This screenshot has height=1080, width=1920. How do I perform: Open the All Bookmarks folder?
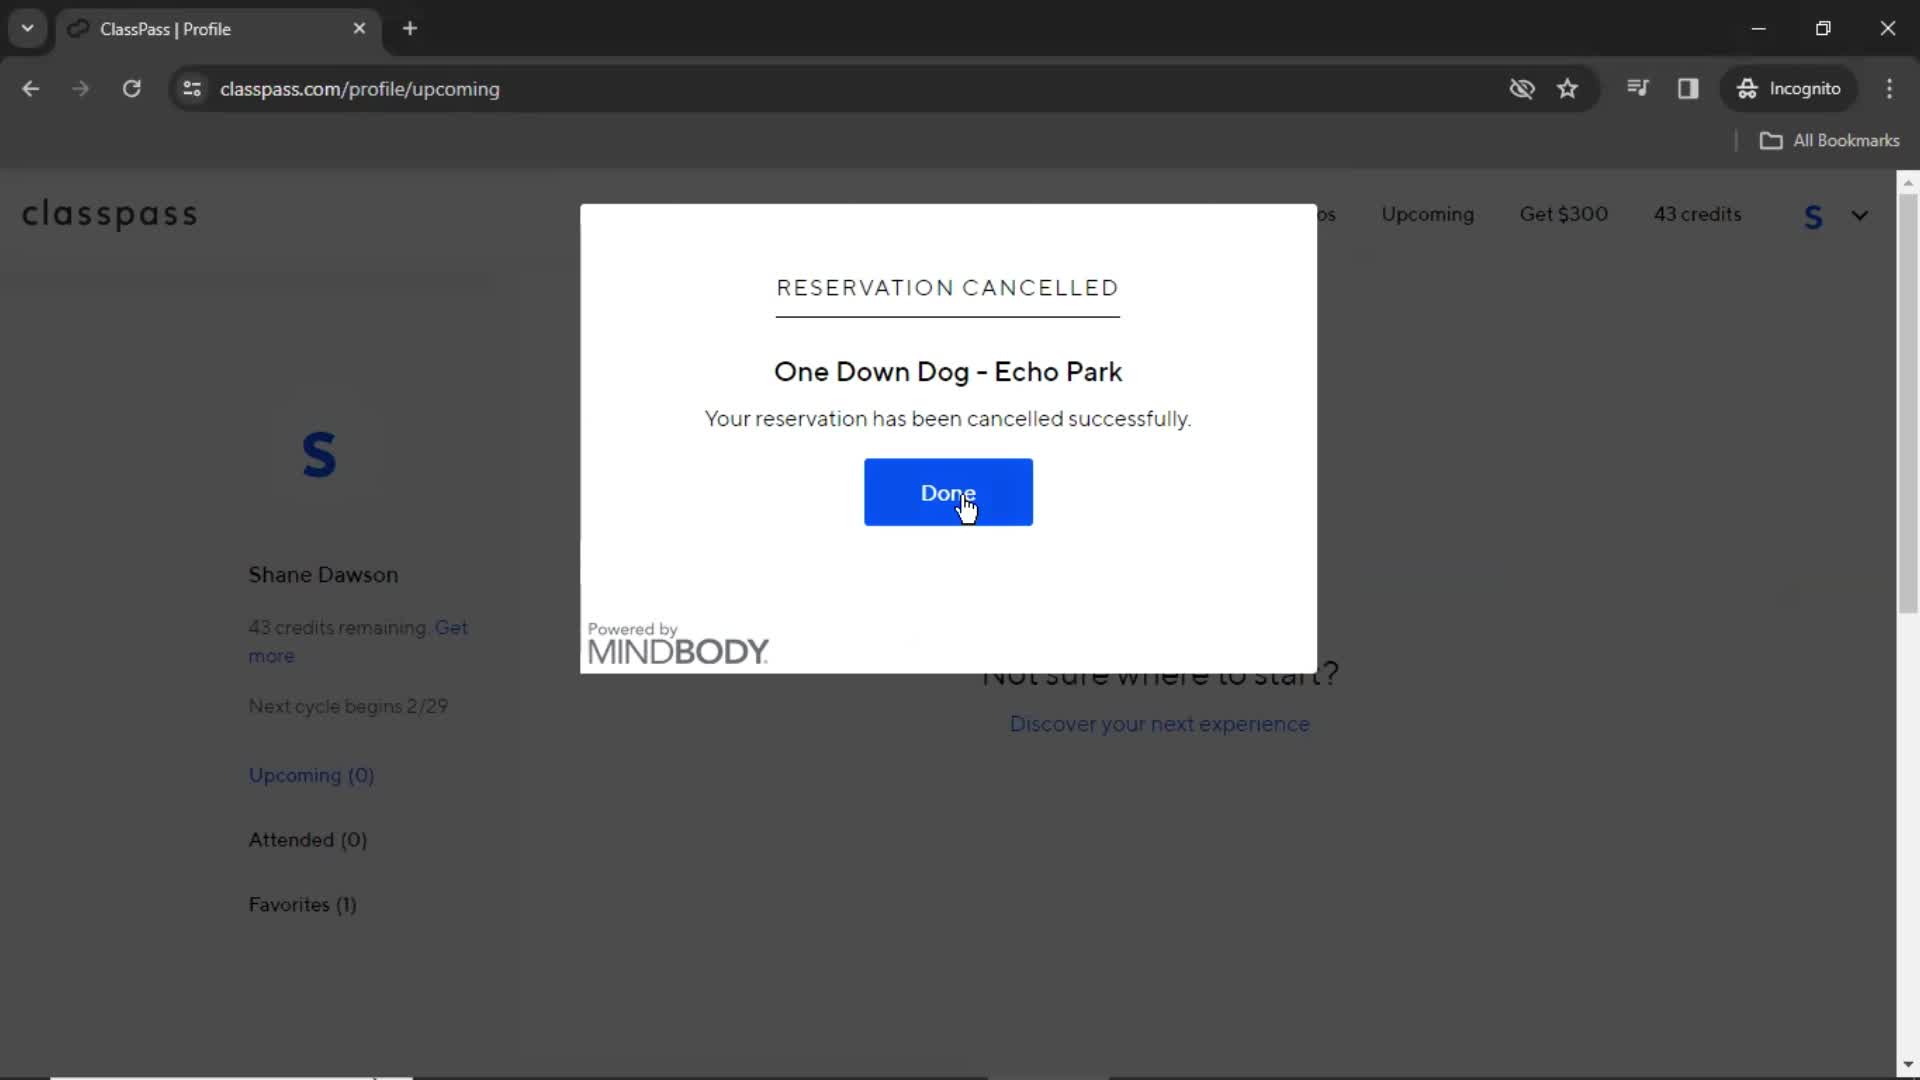pos(1829,141)
